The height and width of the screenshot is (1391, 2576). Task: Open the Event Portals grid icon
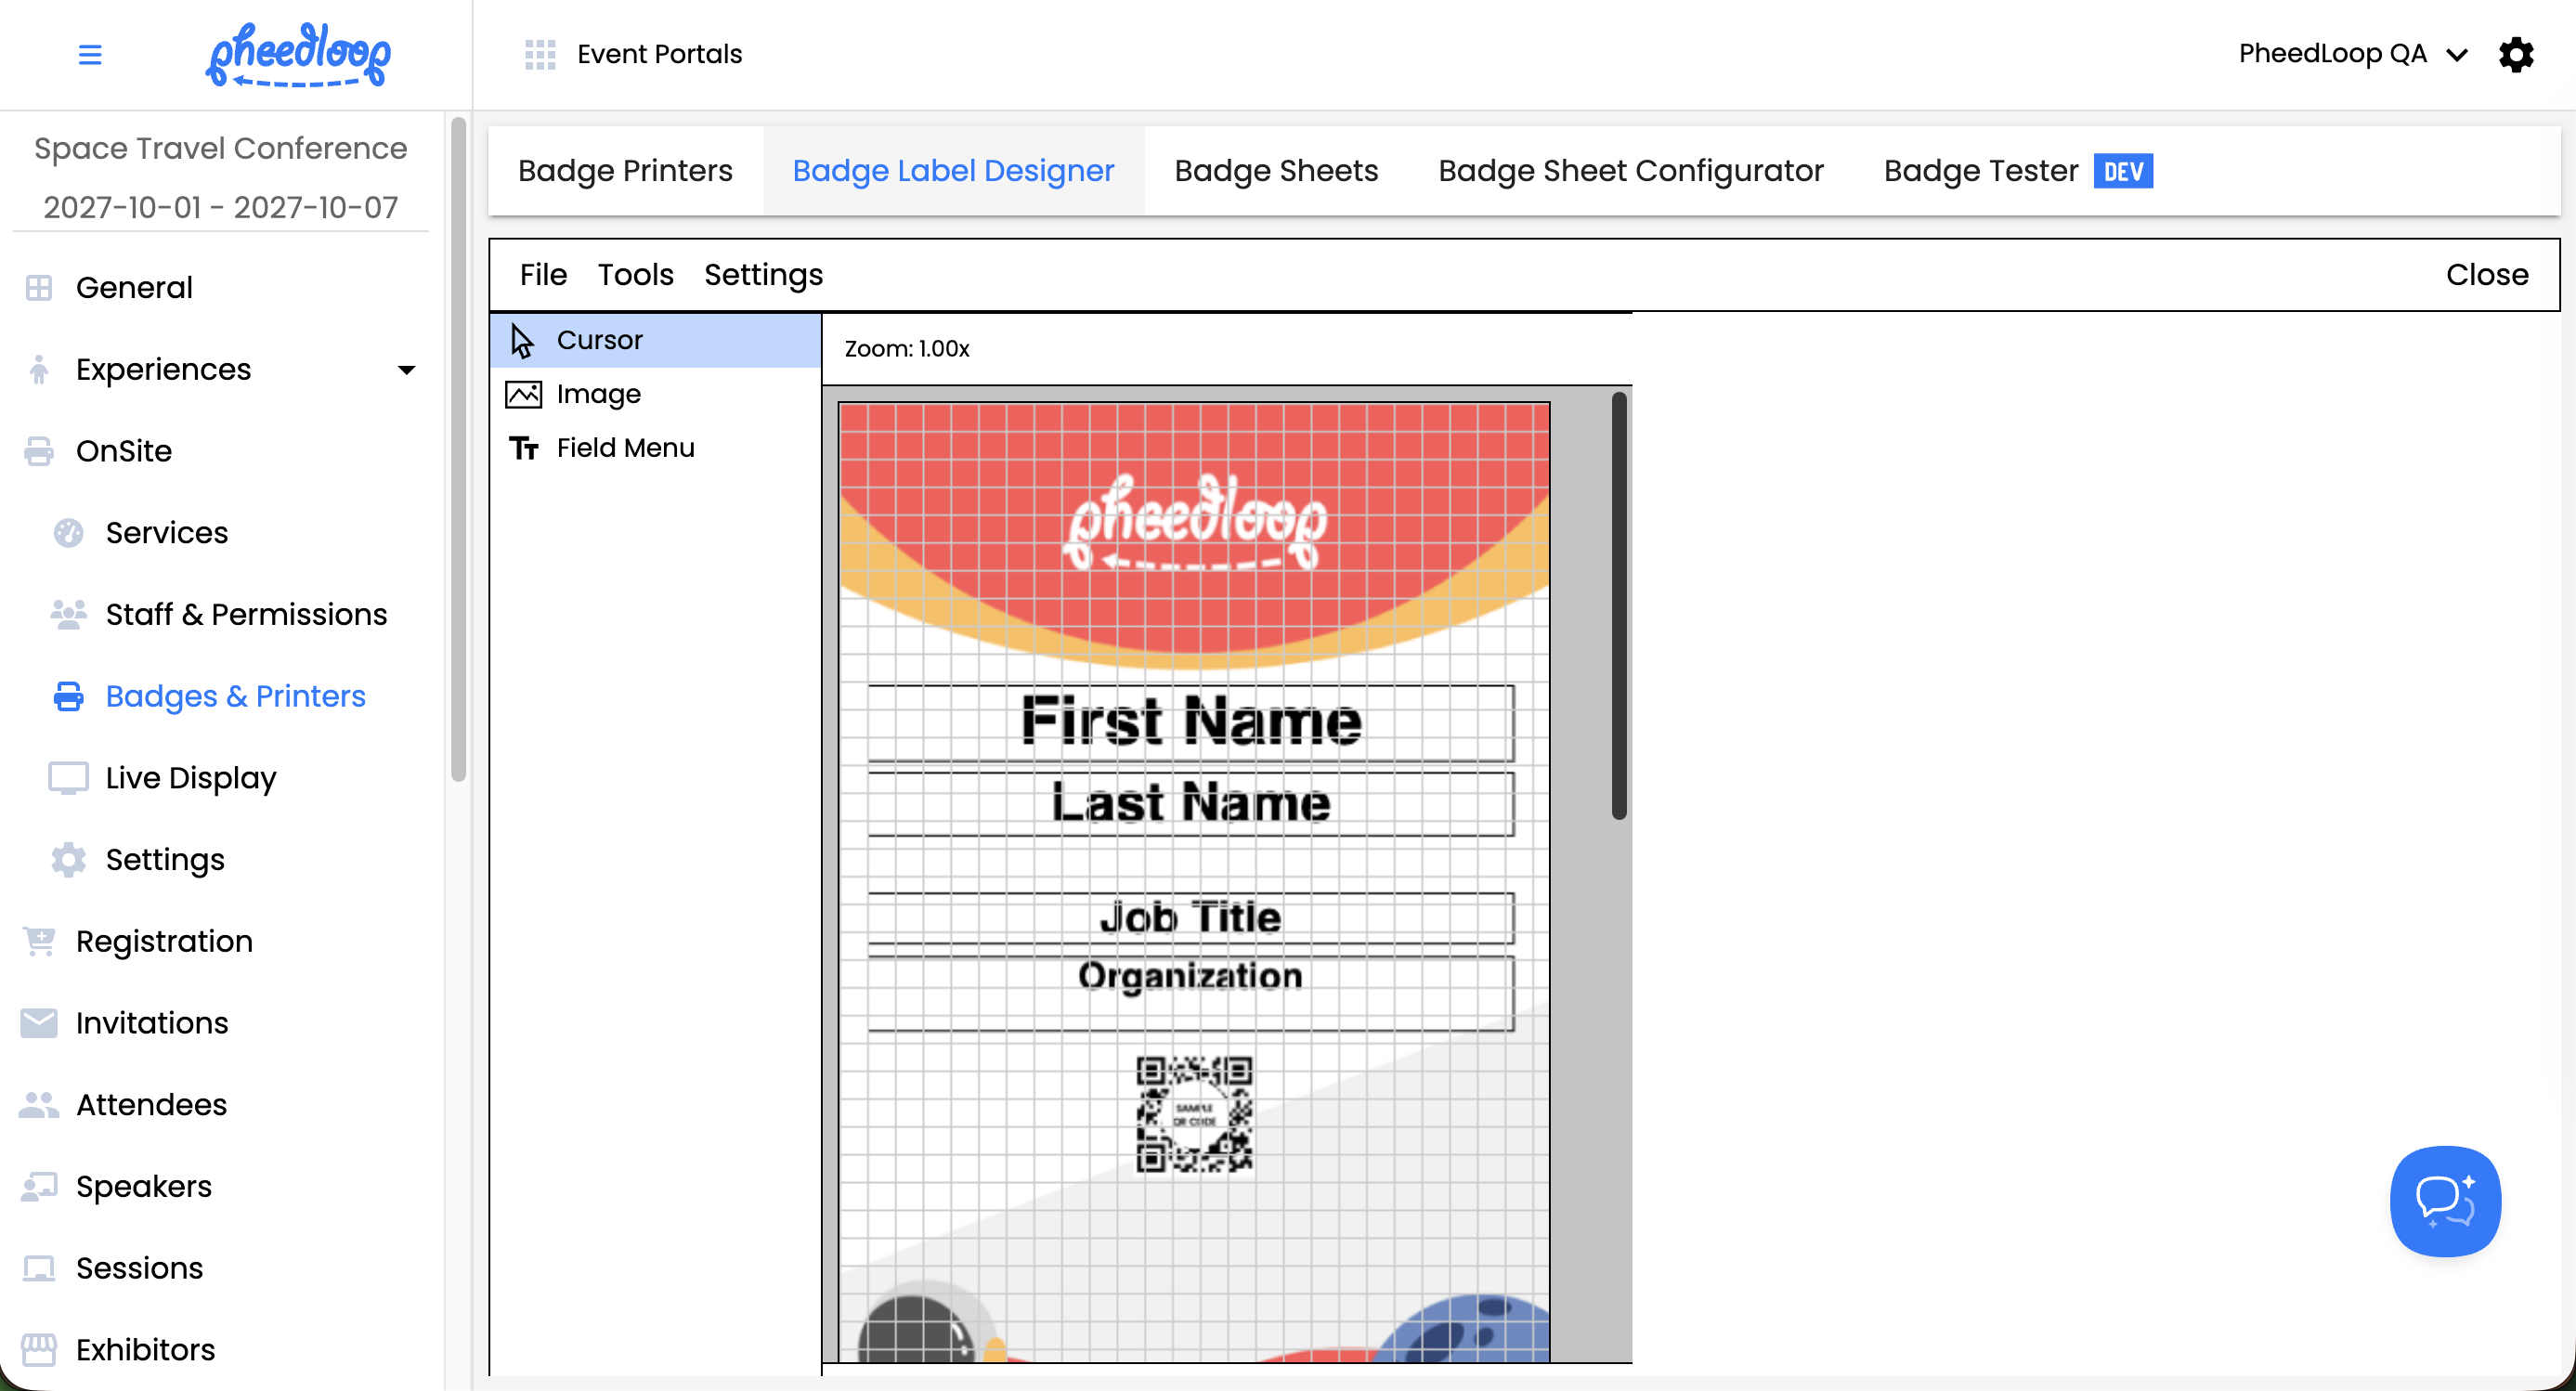pos(540,54)
